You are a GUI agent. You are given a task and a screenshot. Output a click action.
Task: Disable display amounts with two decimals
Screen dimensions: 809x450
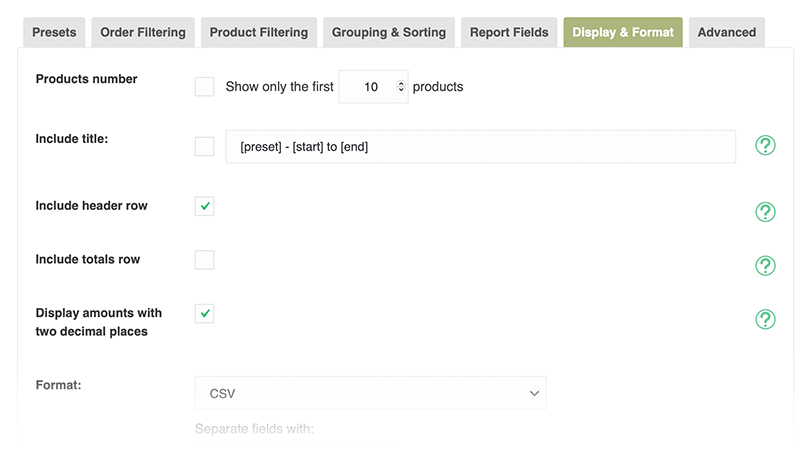coord(205,313)
